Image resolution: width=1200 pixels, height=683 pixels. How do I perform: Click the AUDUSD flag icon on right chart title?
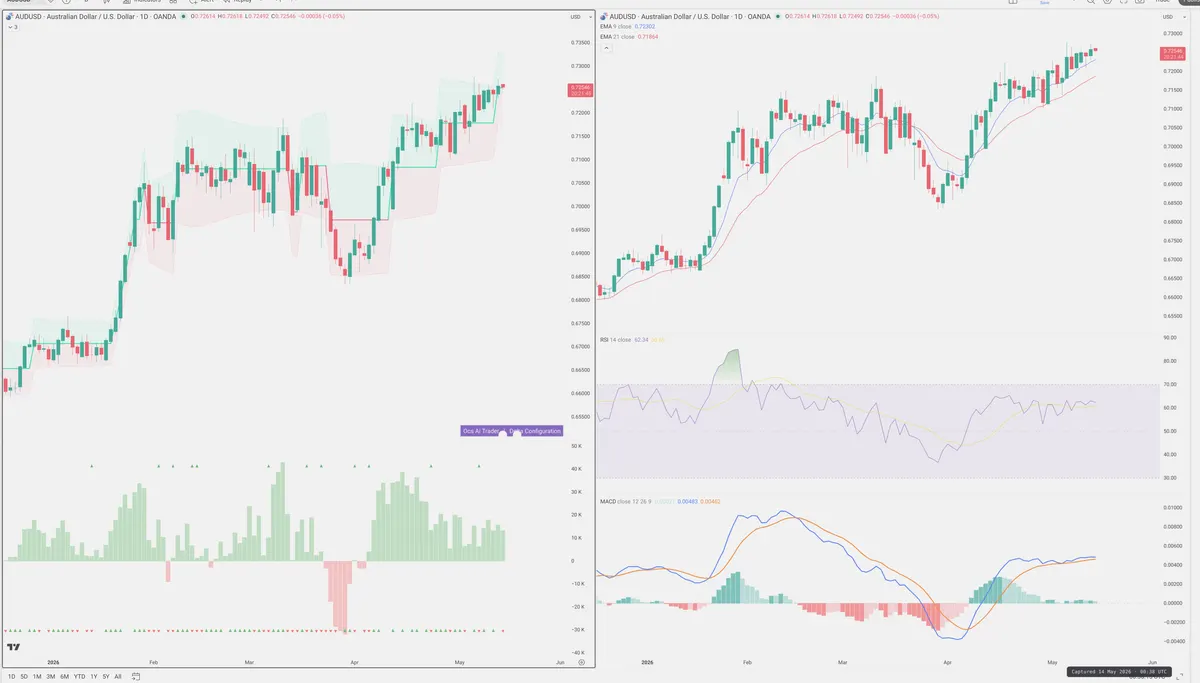pos(605,18)
